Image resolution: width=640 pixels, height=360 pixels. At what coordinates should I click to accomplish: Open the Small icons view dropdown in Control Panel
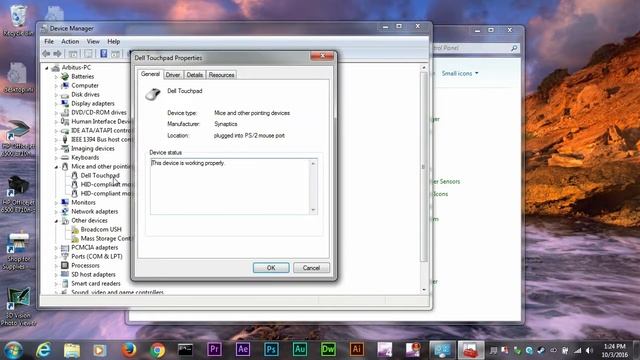460,73
